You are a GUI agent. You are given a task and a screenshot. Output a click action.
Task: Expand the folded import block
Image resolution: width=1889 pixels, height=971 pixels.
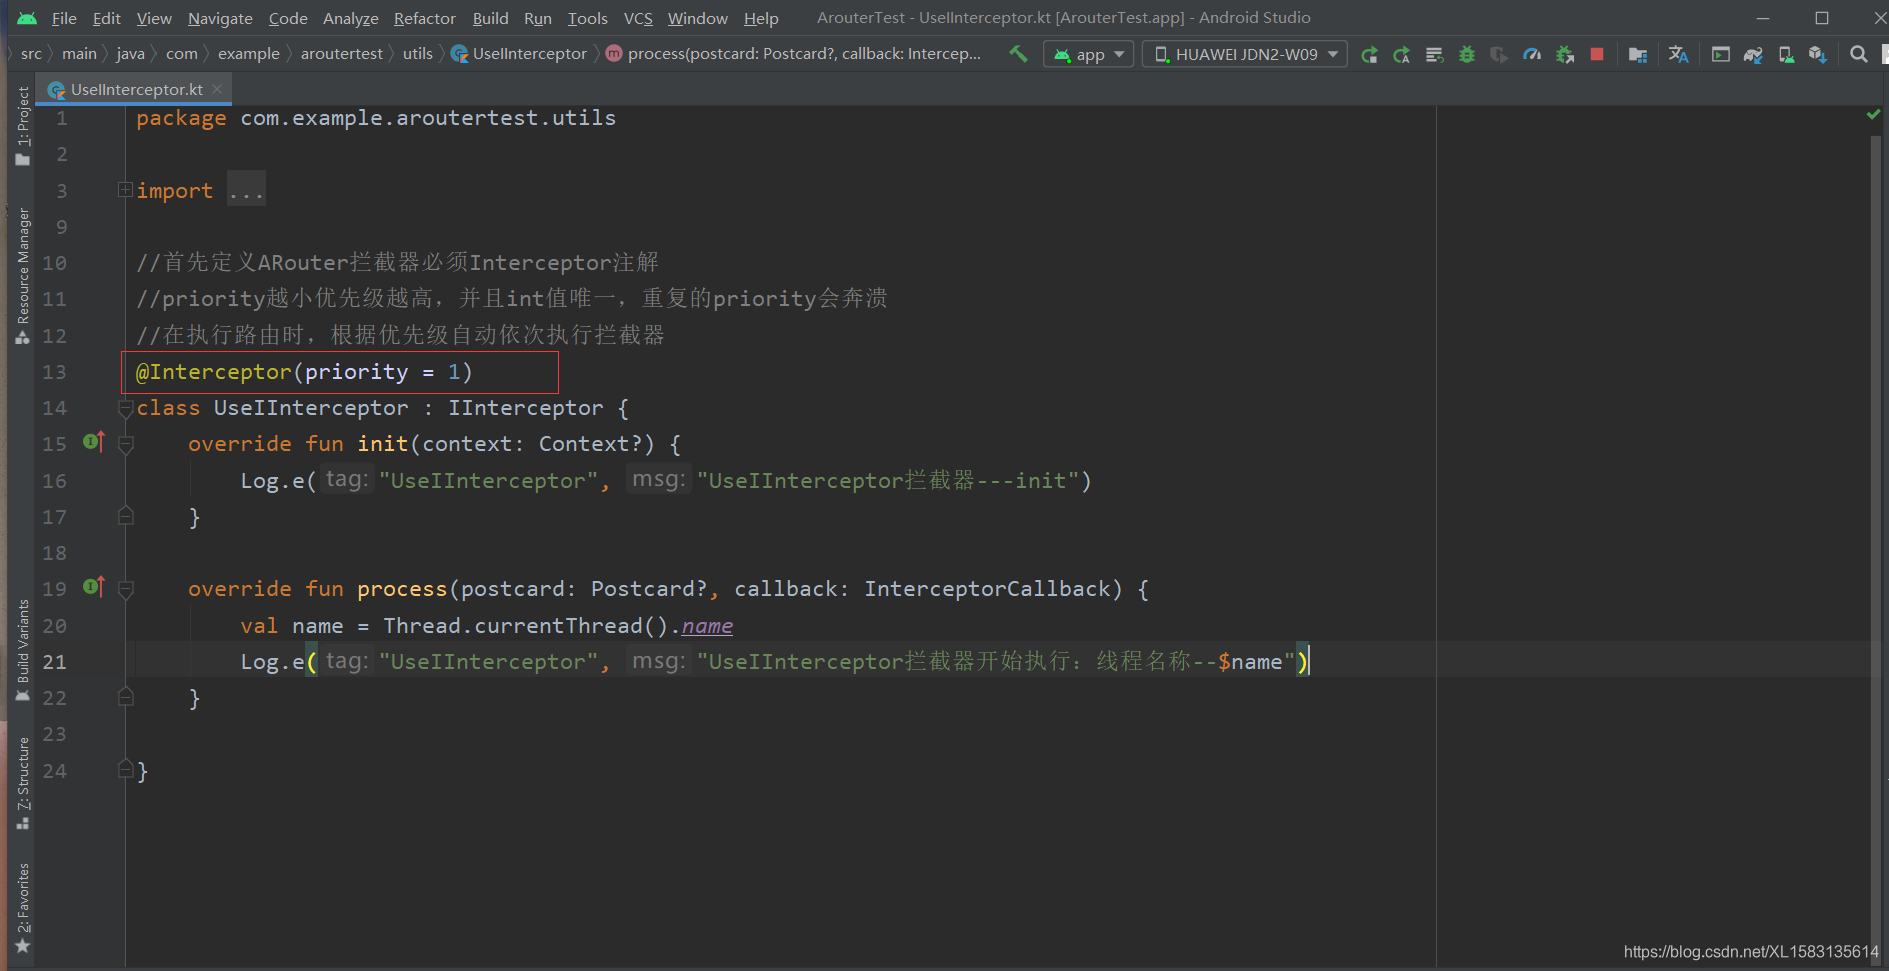[x=125, y=190]
